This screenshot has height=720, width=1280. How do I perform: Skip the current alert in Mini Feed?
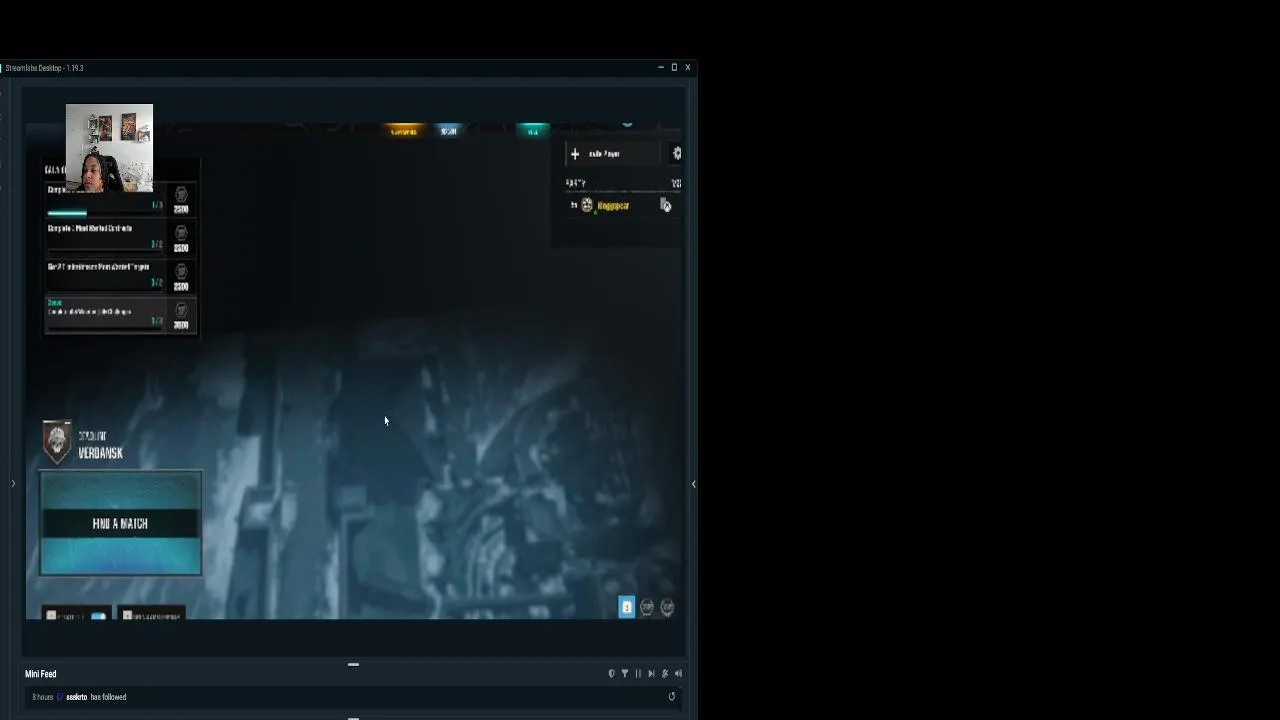pyautogui.click(x=651, y=673)
